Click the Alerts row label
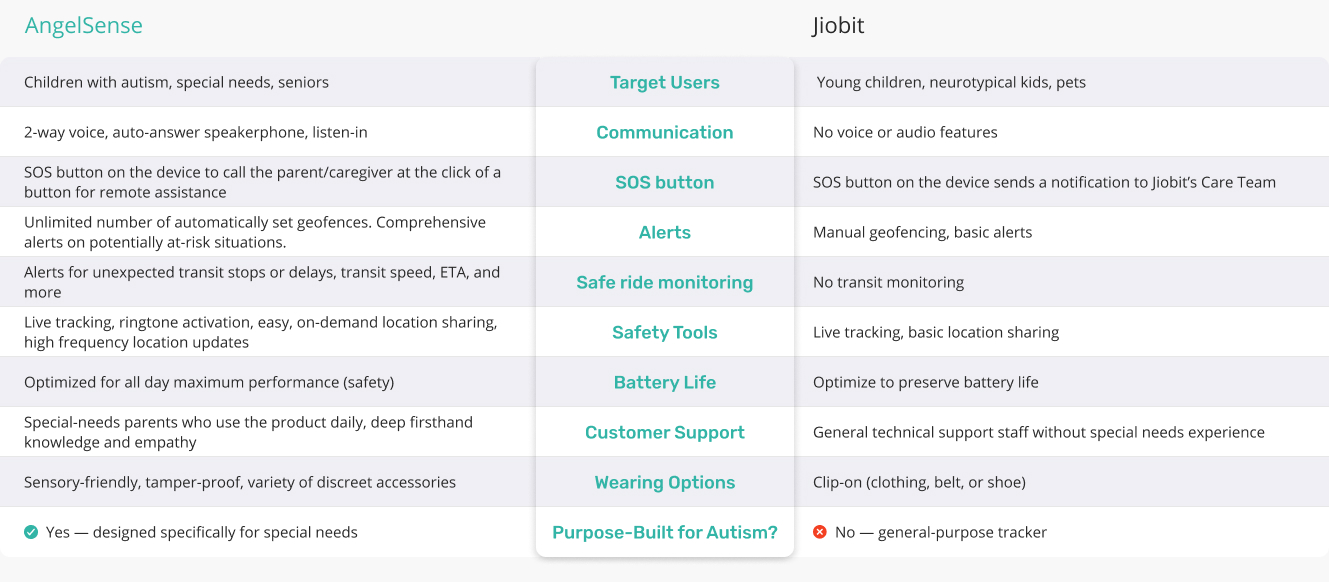Screen dimensions: 1329x582 665,233
